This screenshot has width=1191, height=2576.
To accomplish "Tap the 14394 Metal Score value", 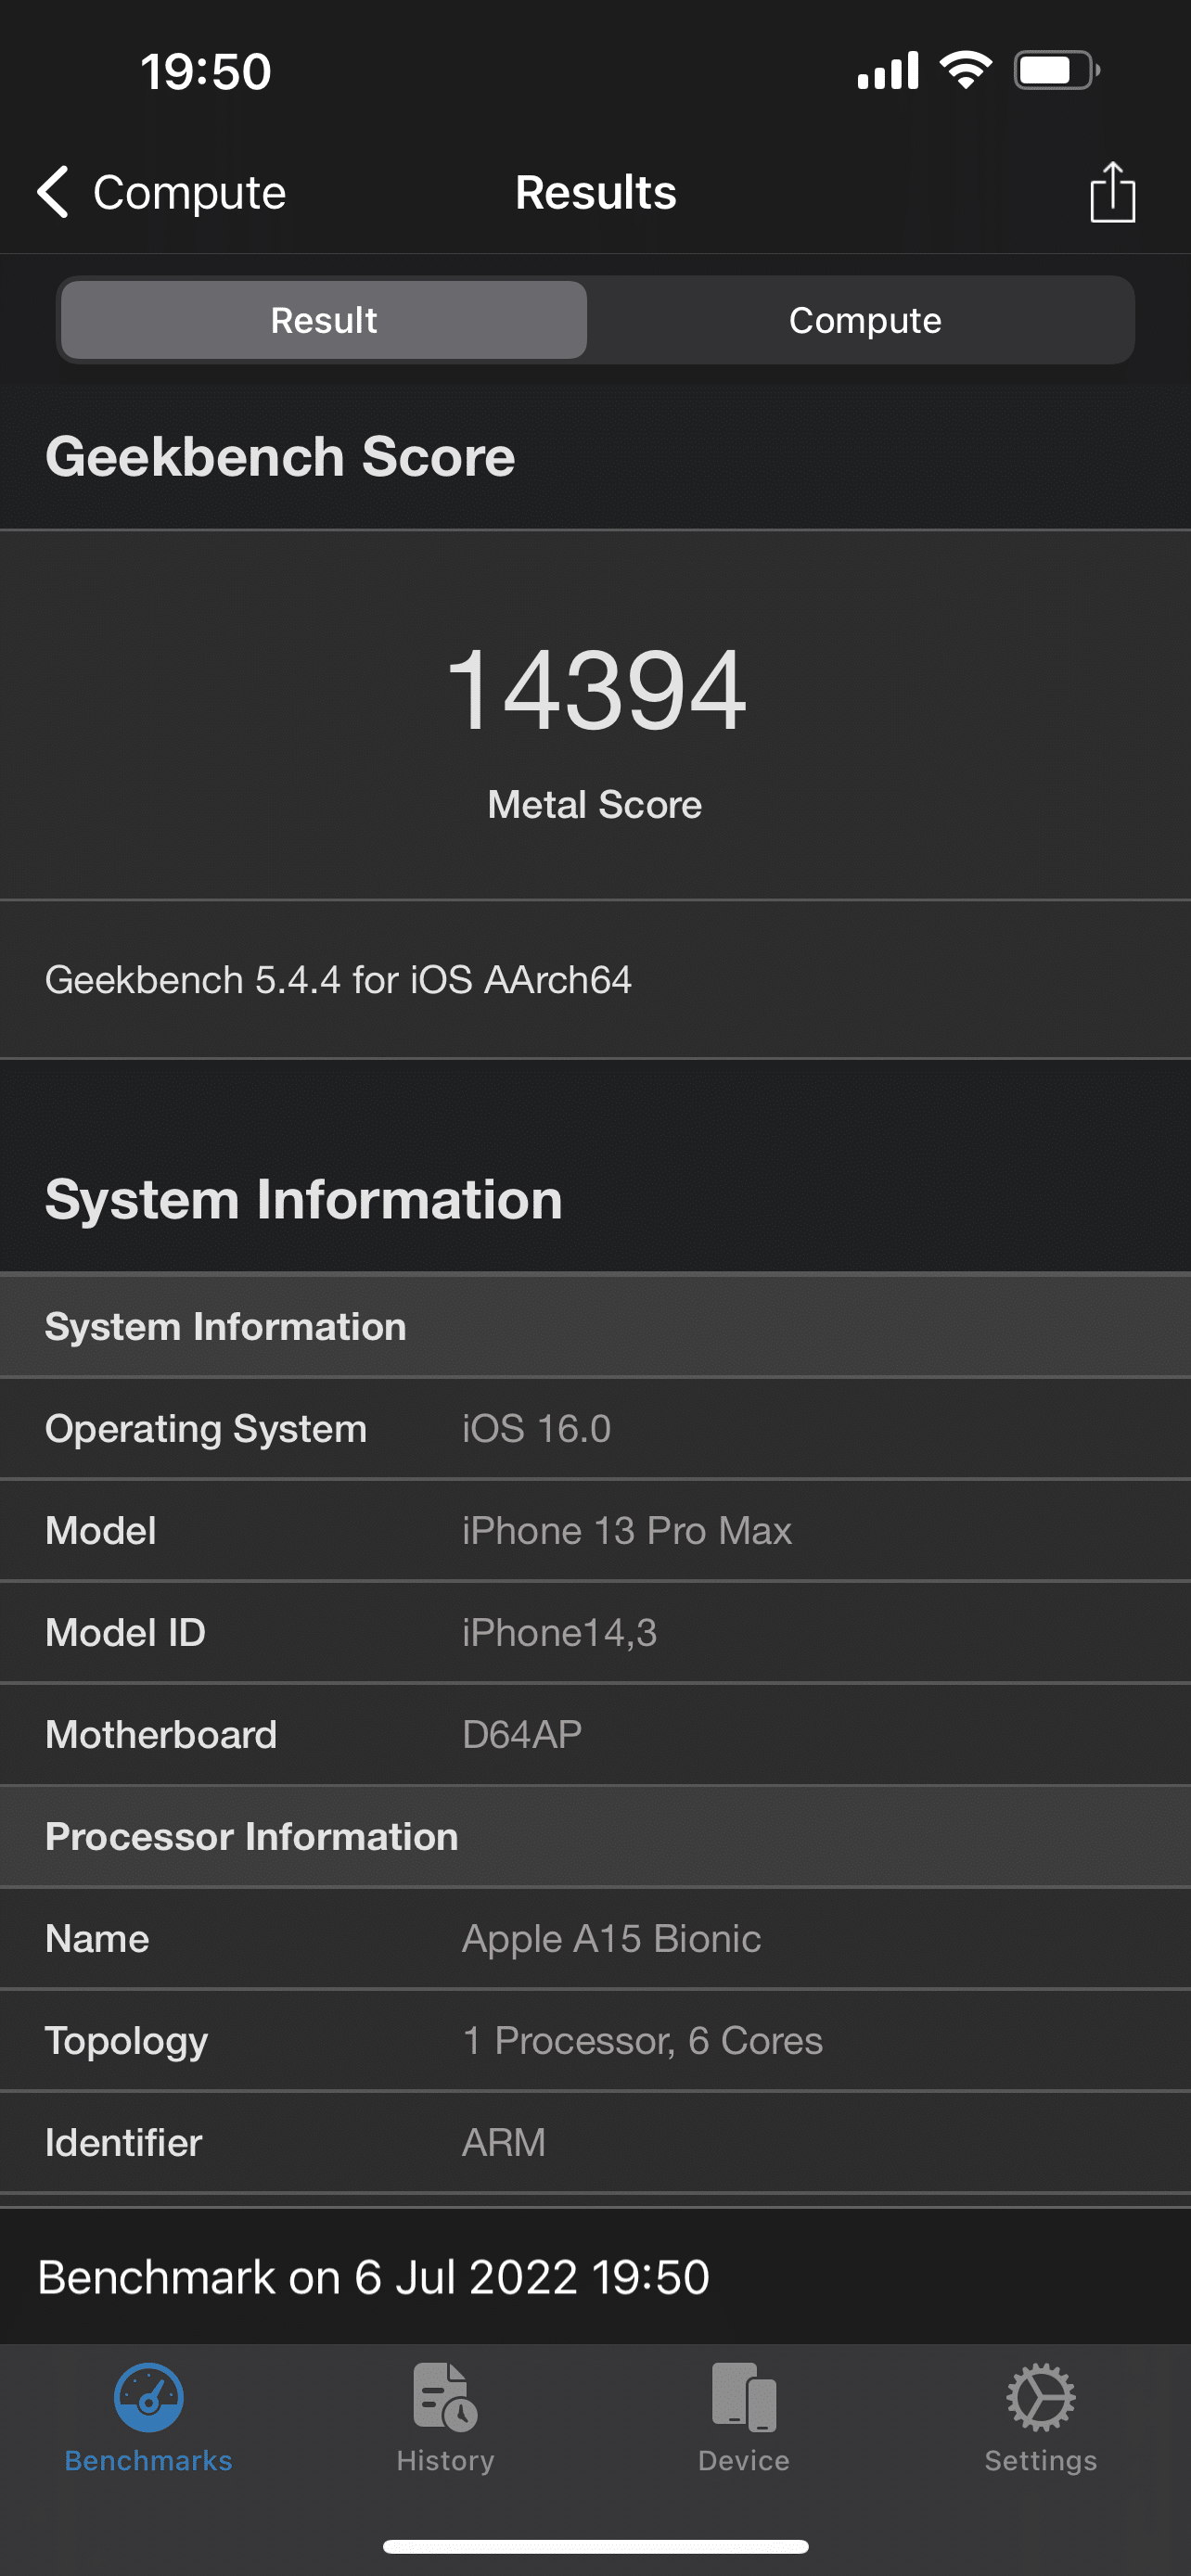I will (x=595, y=690).
